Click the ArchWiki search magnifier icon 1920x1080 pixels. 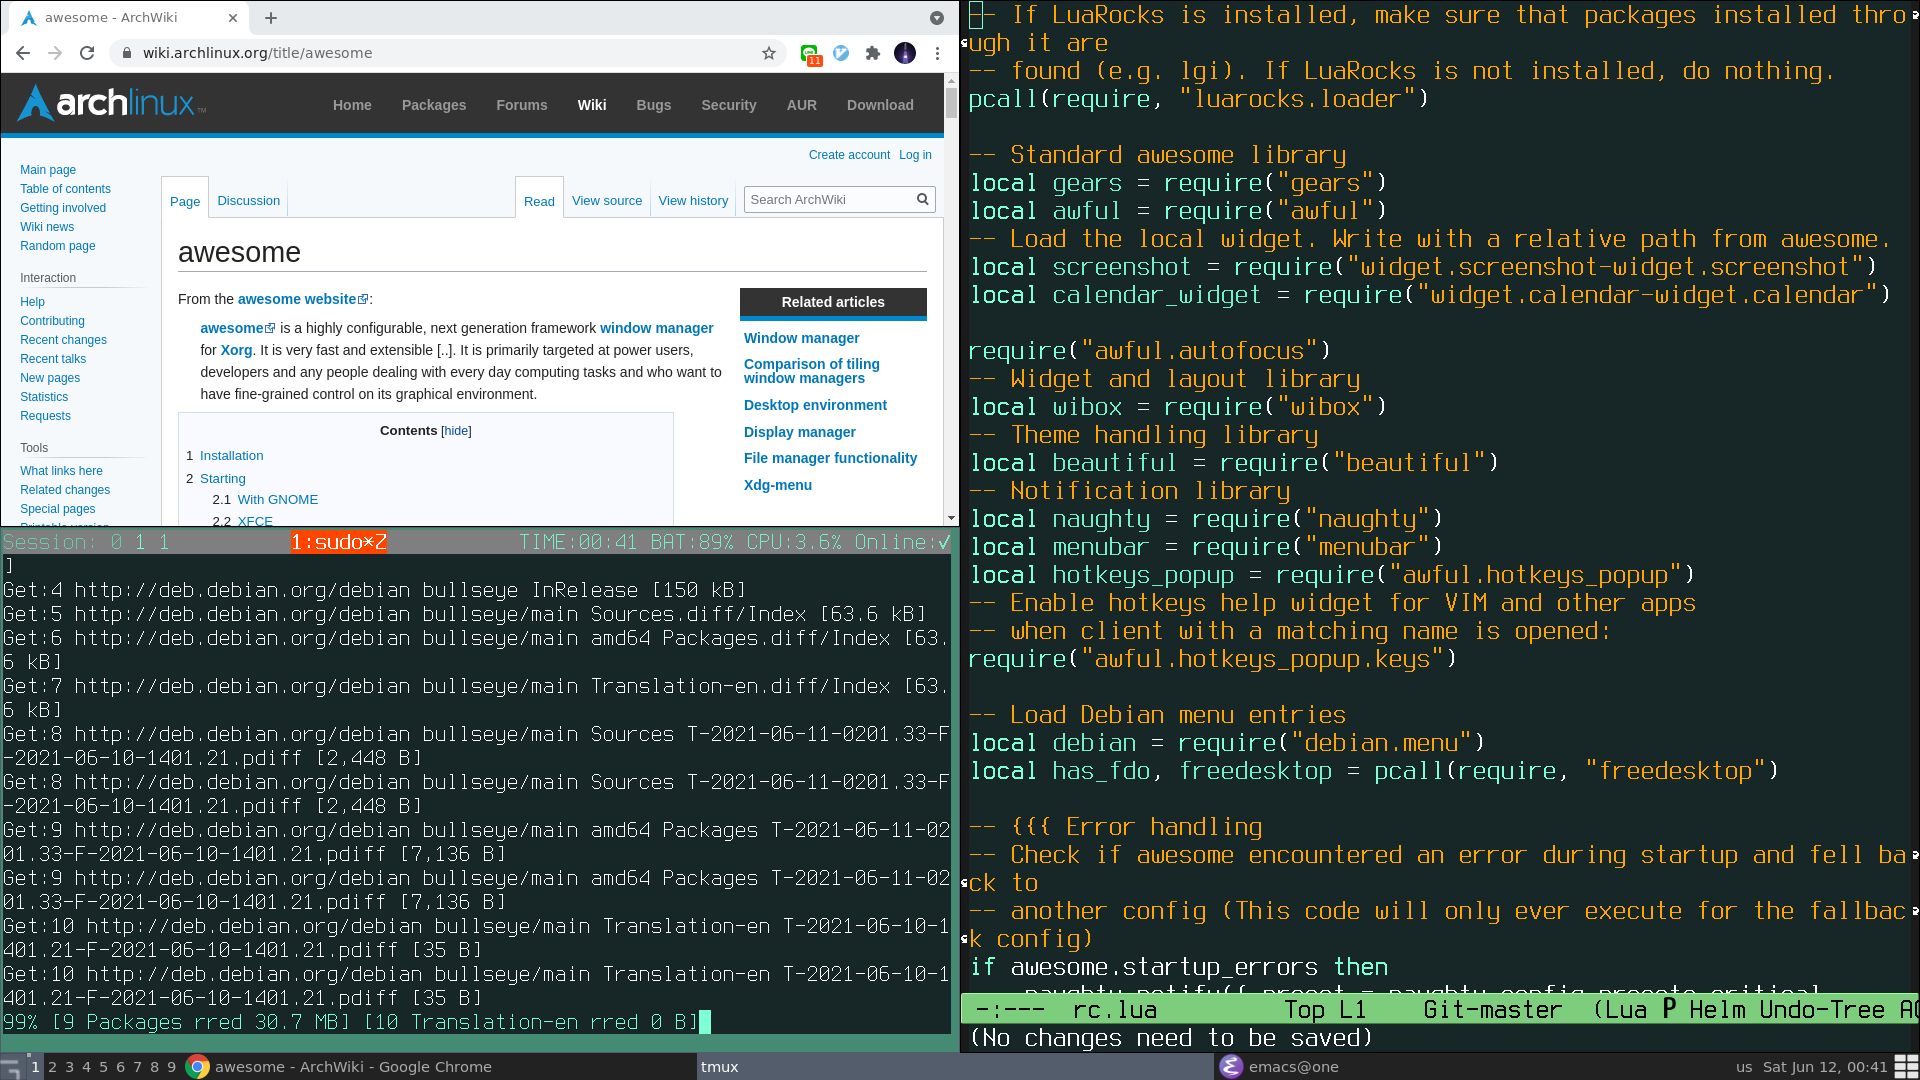[x=923, y=200]
